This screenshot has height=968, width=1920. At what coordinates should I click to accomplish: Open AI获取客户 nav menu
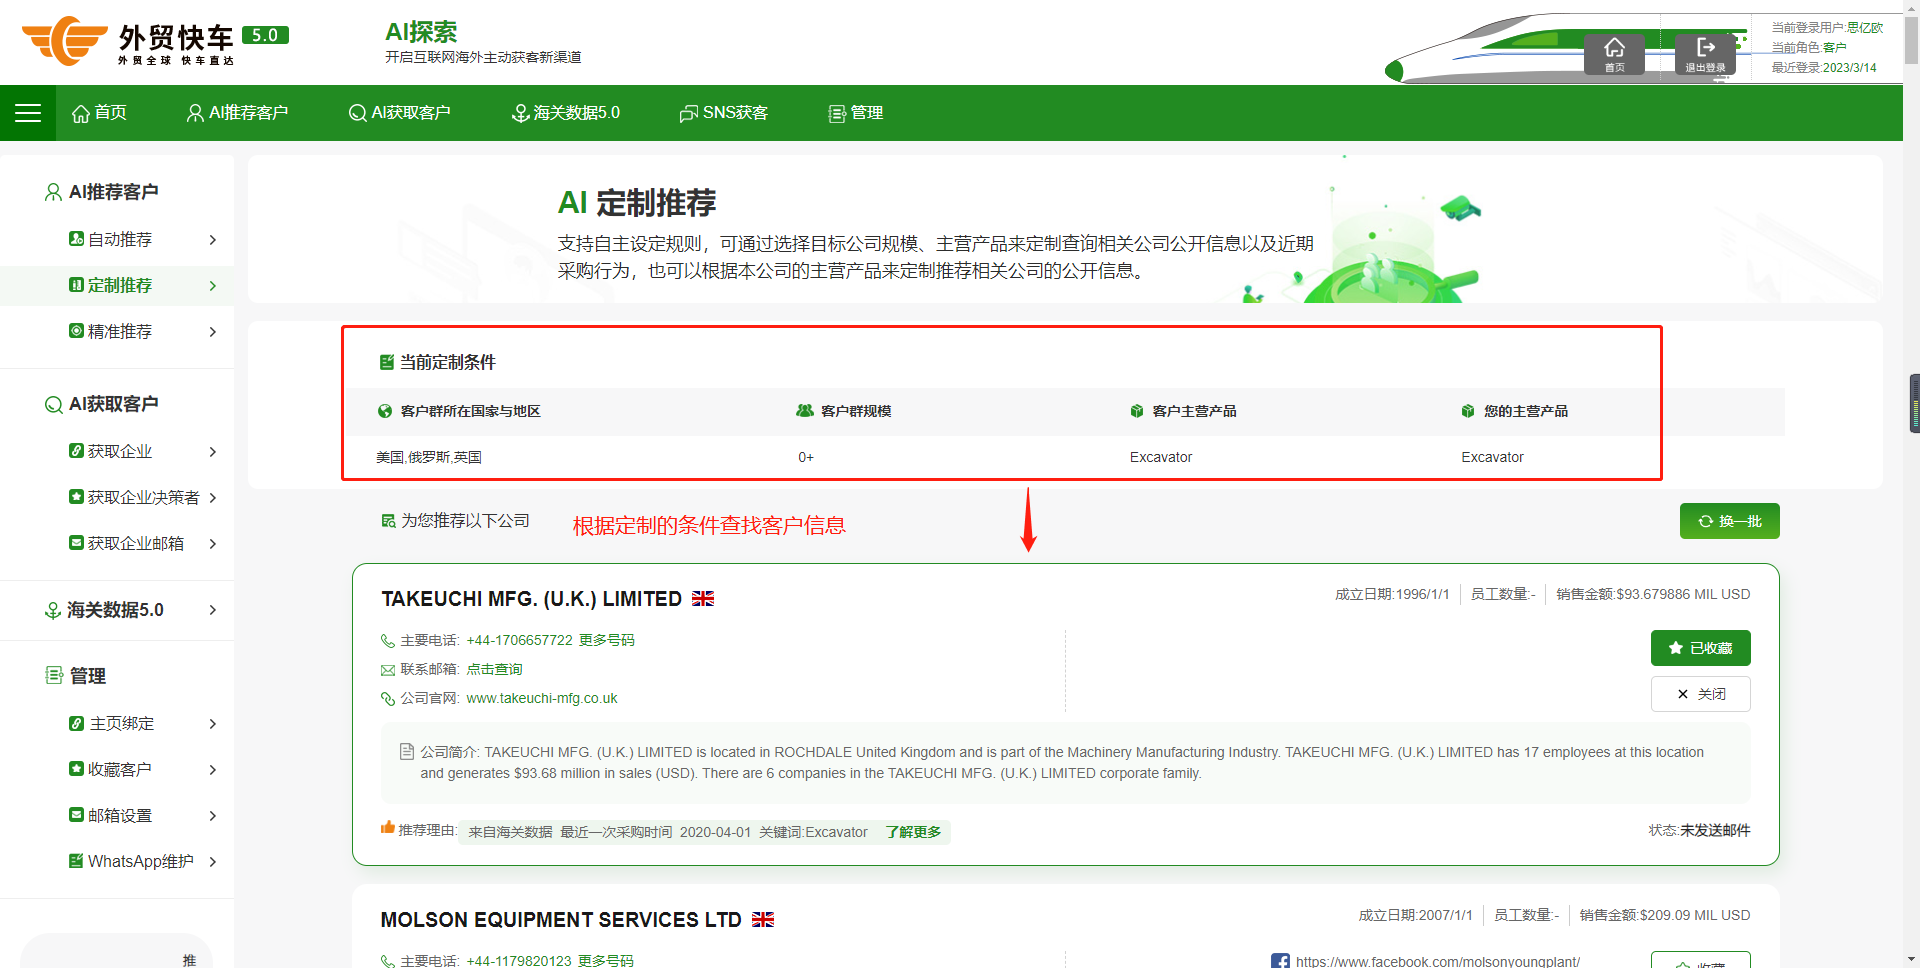399,113
